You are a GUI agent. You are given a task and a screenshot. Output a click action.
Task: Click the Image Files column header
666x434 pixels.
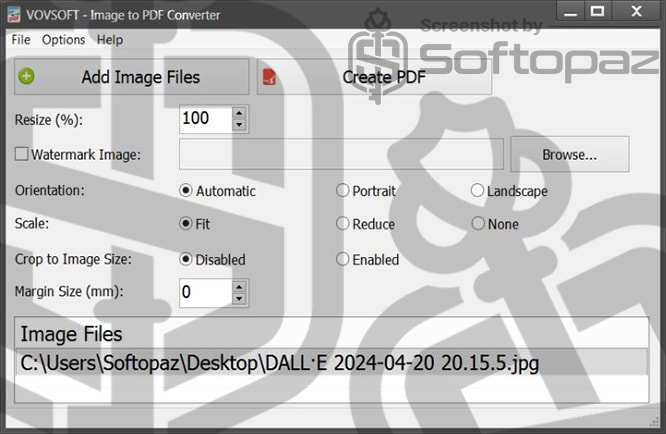(331, 333)
